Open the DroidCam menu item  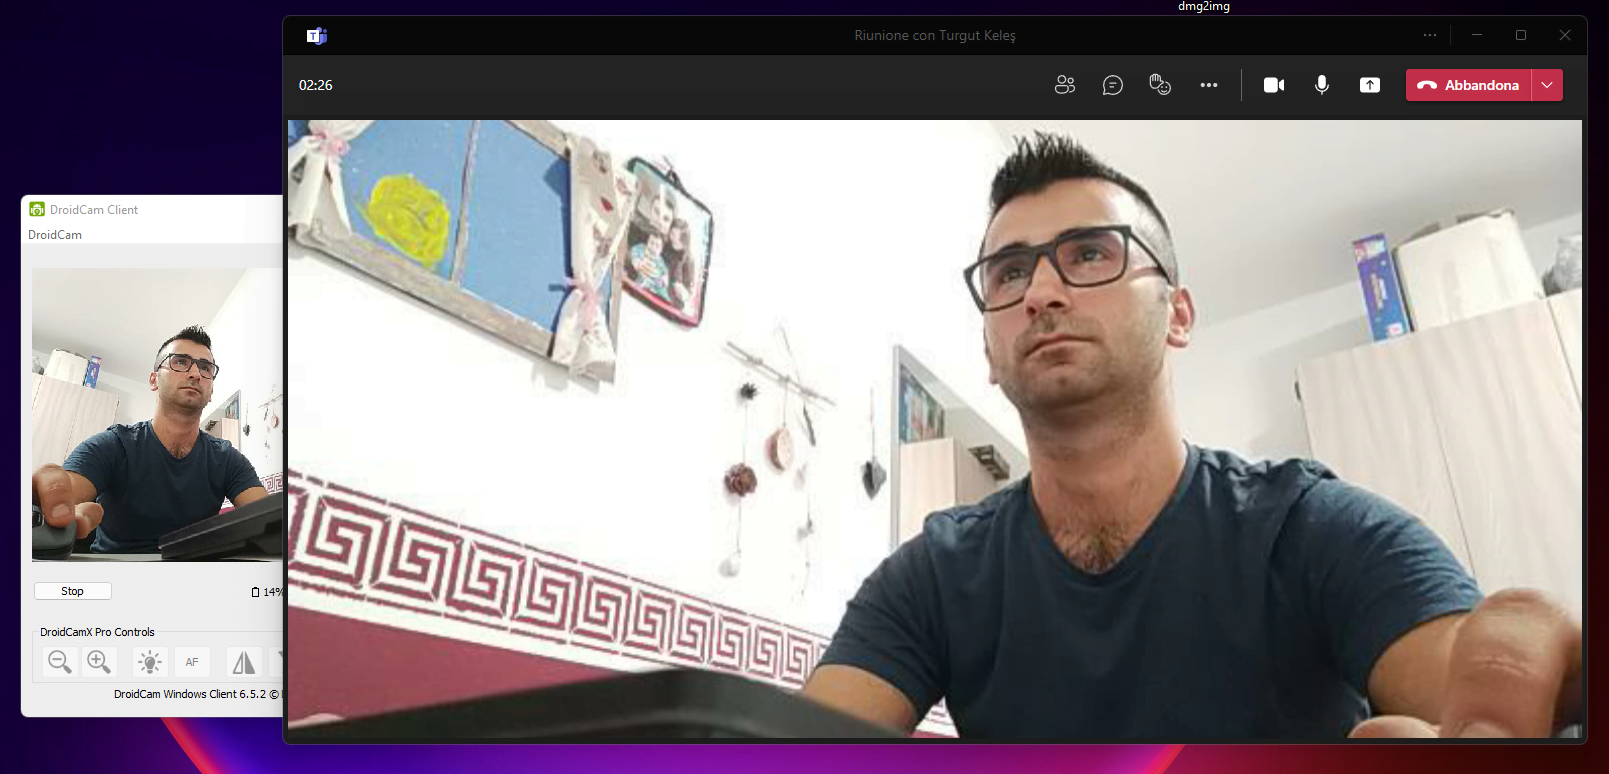[x=55, y=235]
